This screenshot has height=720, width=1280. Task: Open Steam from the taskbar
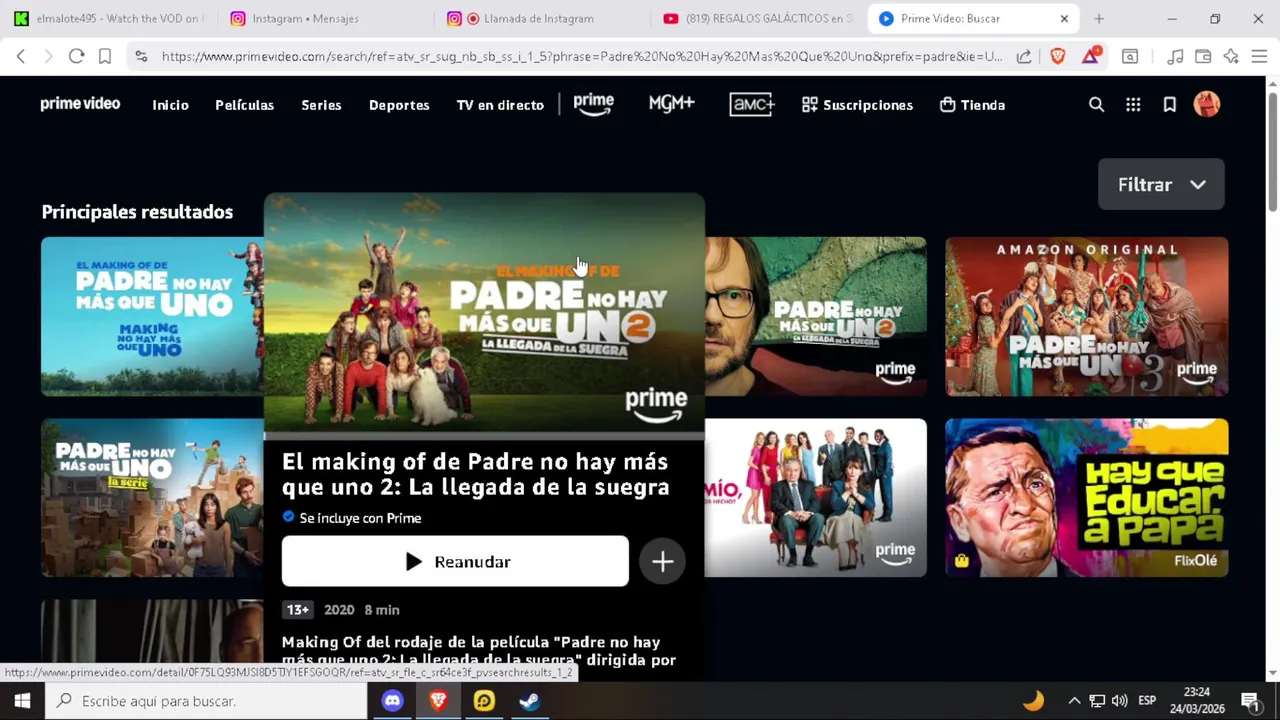pyautogui.click(x=530, y=701)
